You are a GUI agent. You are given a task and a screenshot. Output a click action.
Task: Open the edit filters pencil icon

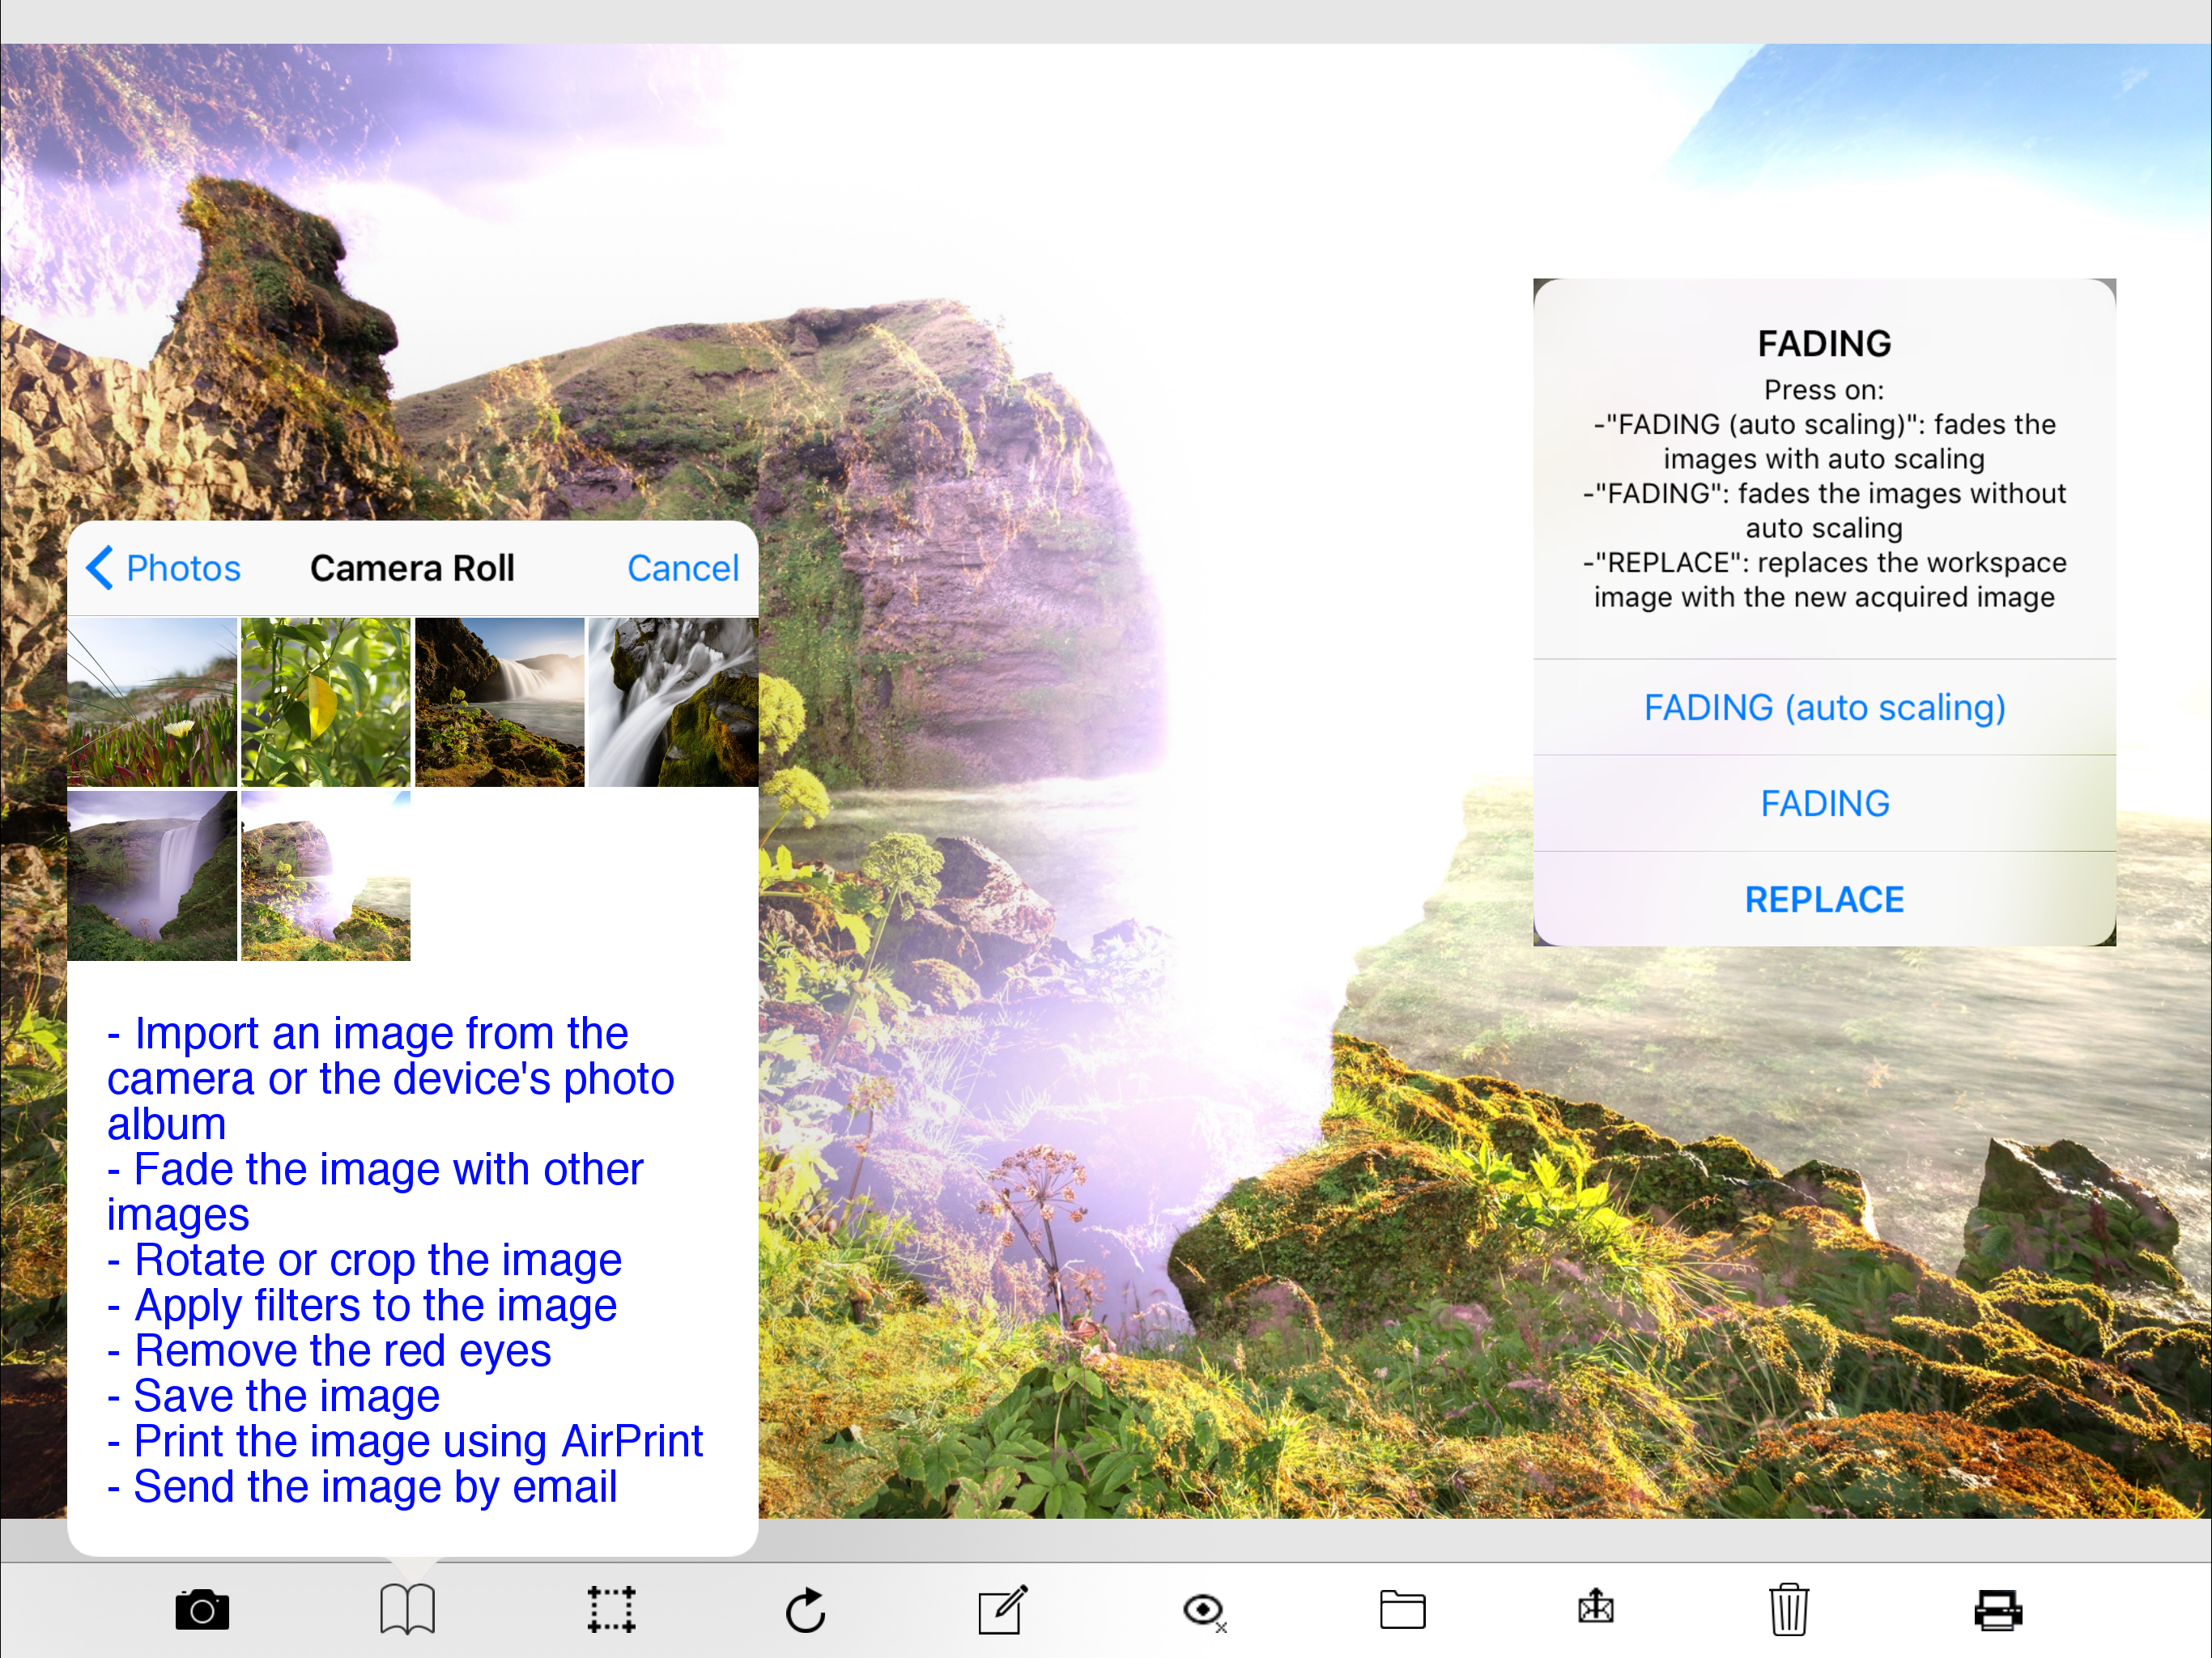pos(1002,1610)
